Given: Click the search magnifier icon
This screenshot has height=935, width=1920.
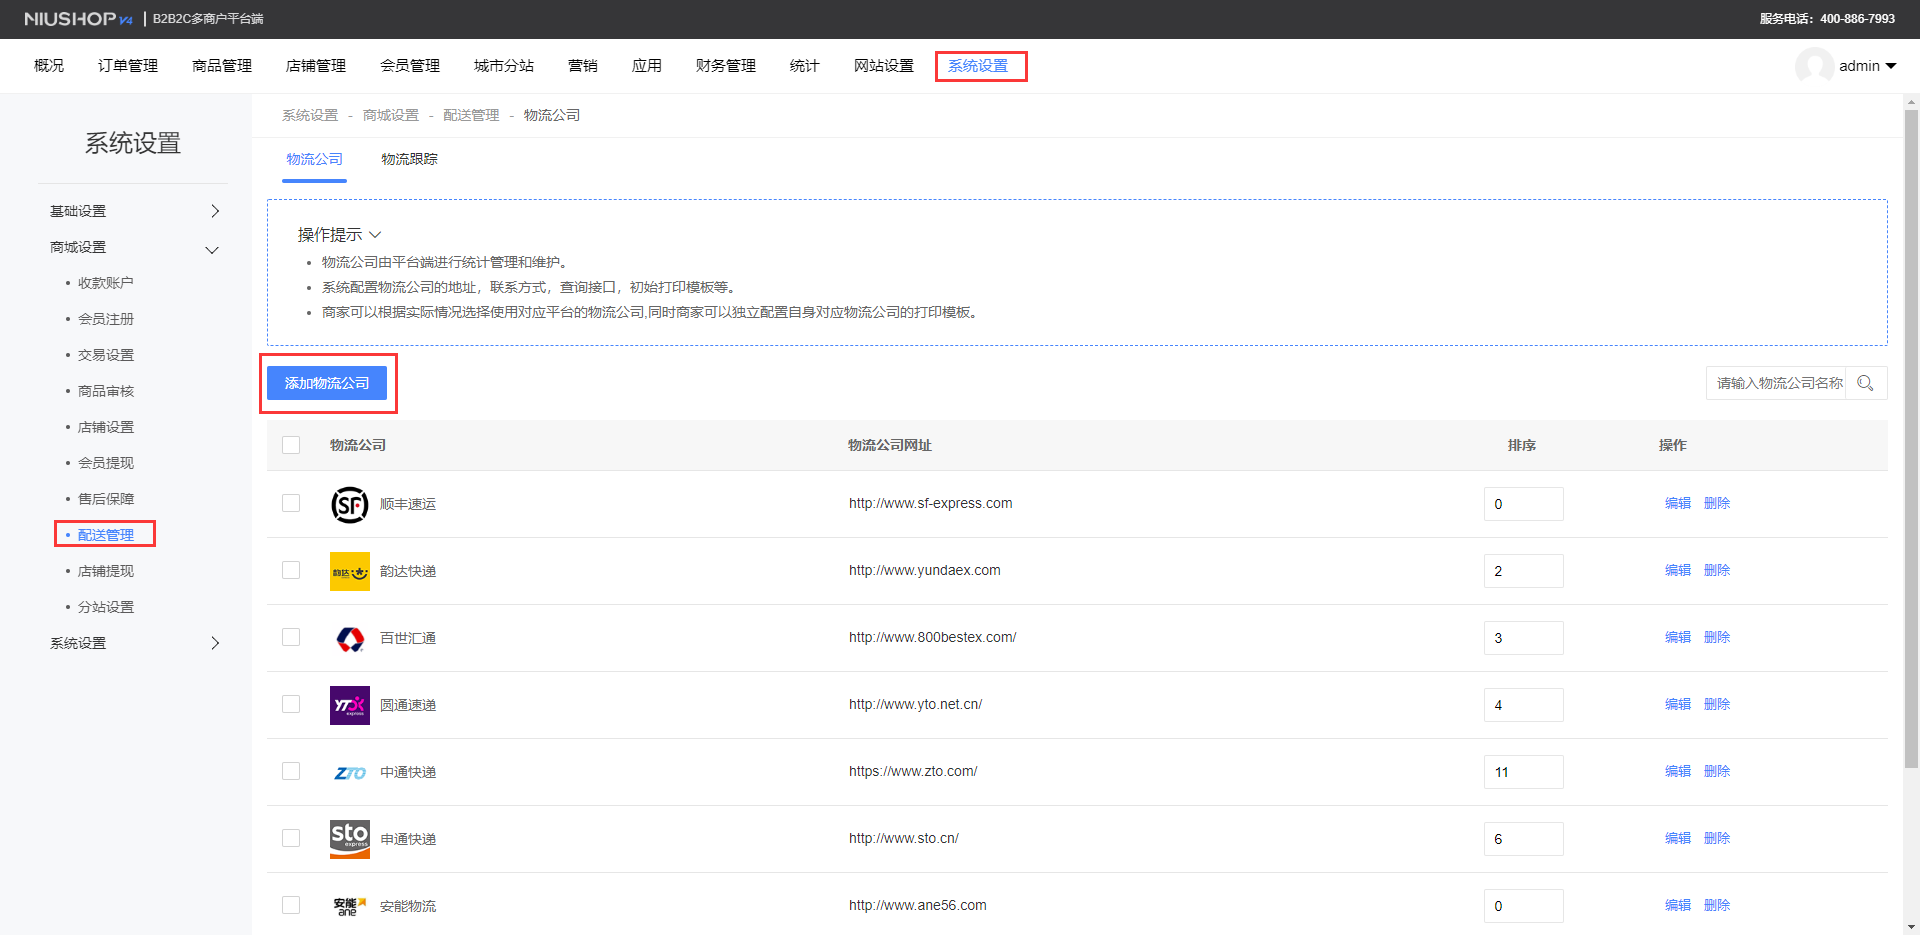Looking at the screenshot, I should tap(1865, 383).
